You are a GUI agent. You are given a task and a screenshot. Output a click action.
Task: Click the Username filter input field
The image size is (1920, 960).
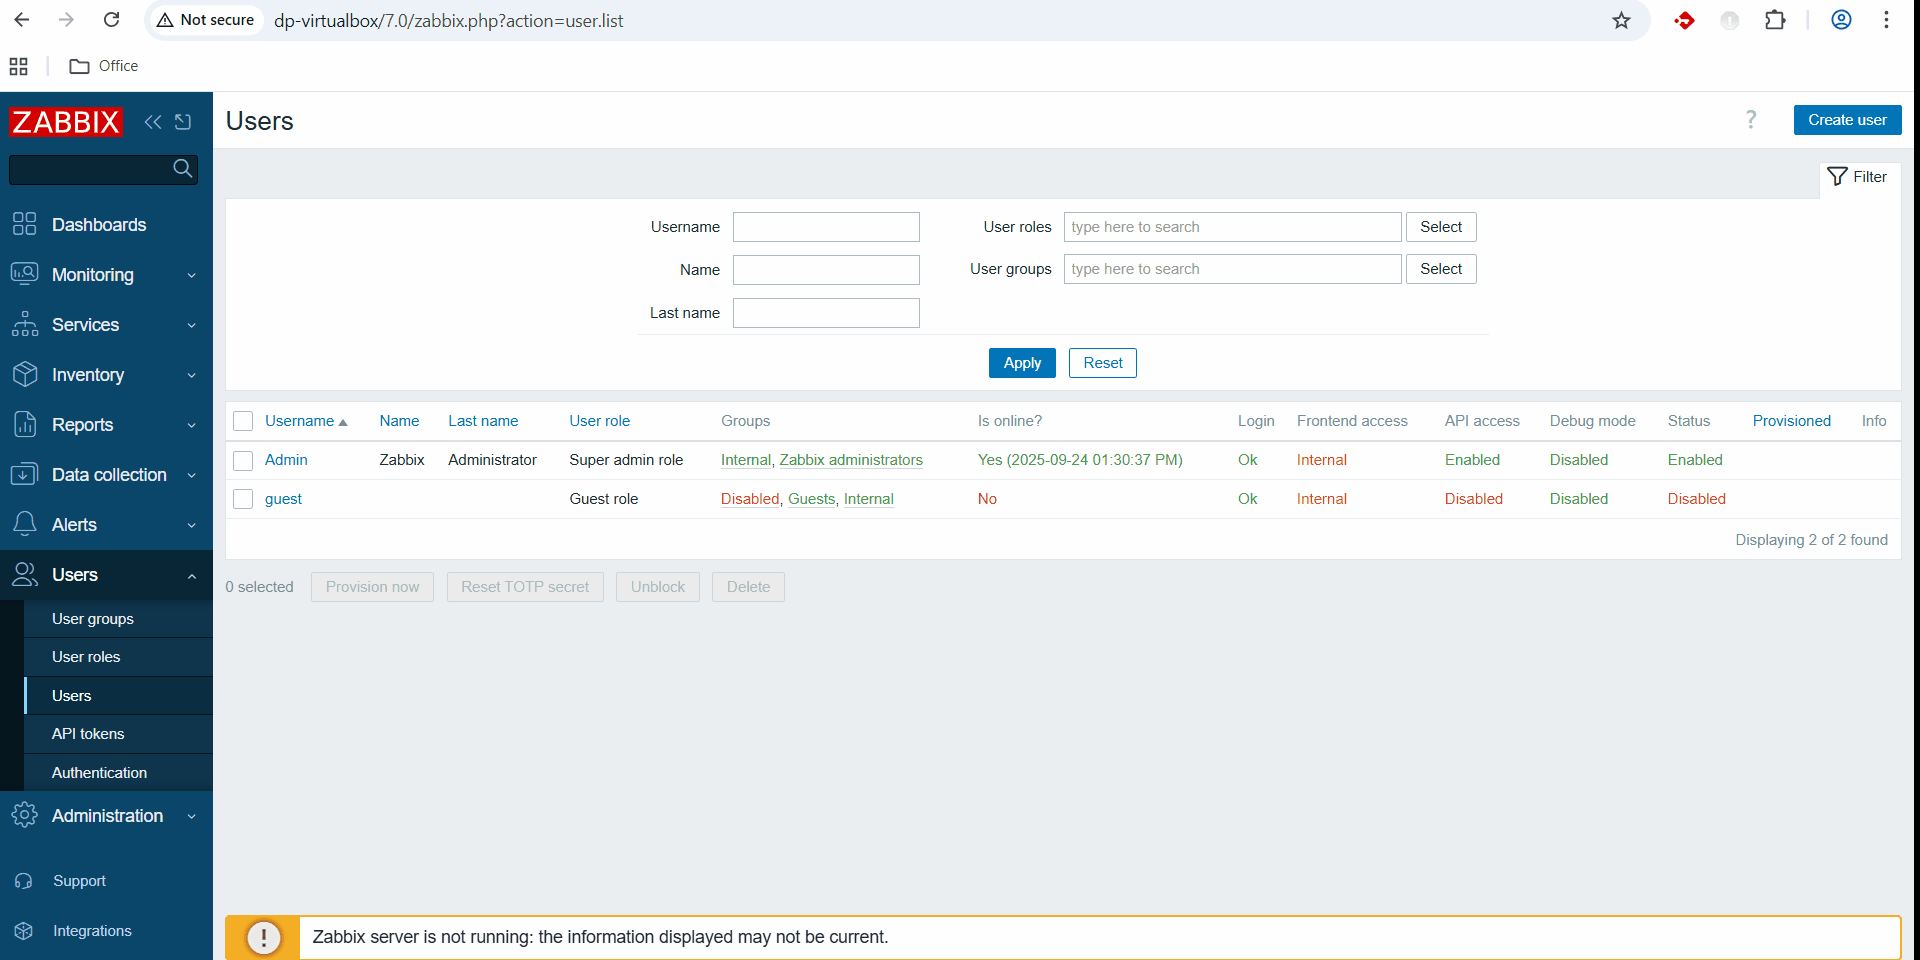coord(826,227)
